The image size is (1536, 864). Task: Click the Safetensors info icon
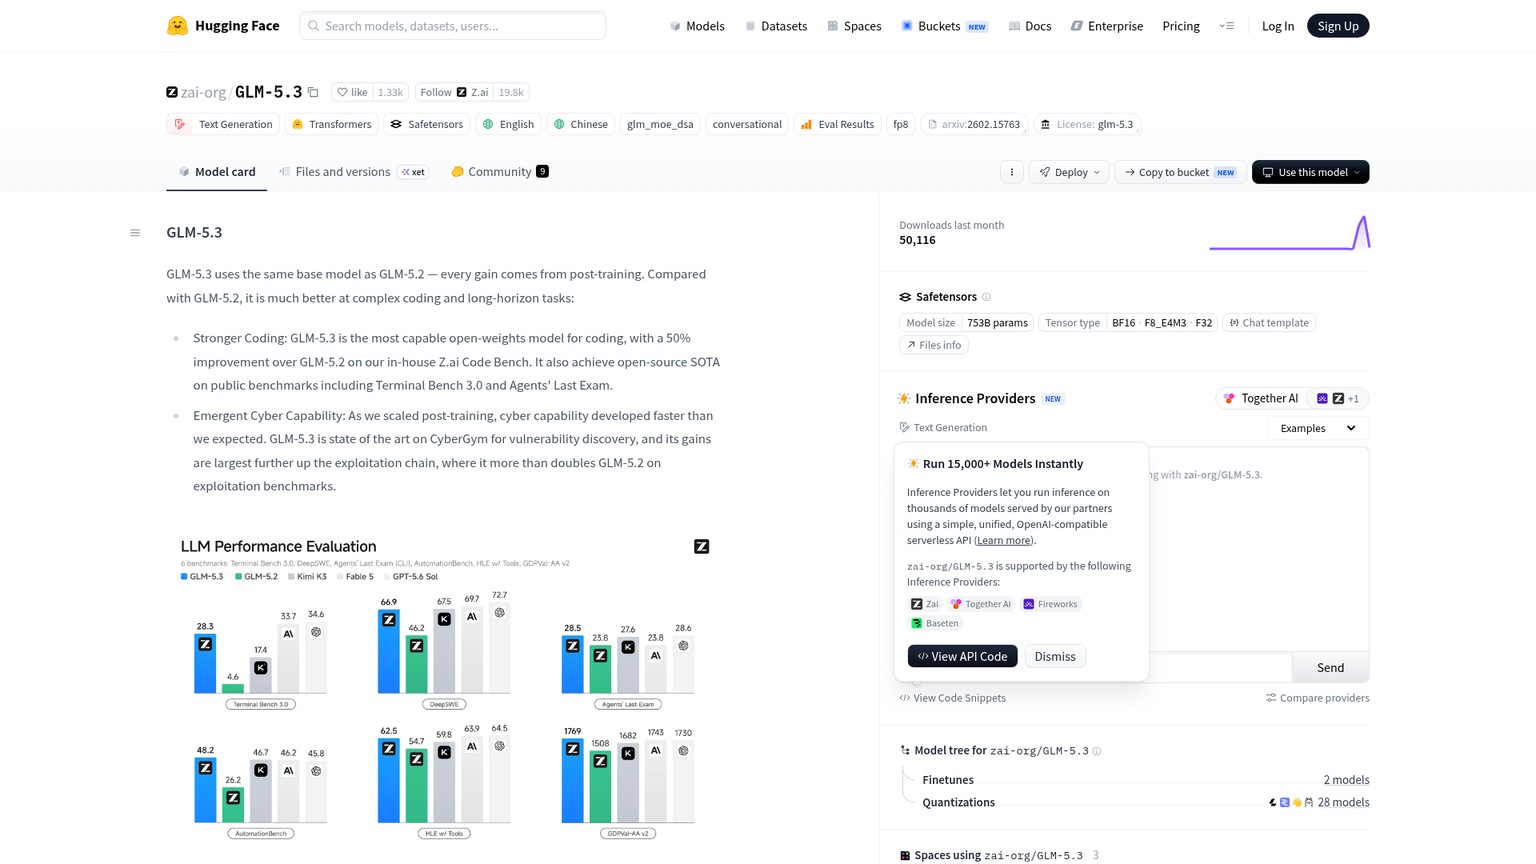click(986, 297)
